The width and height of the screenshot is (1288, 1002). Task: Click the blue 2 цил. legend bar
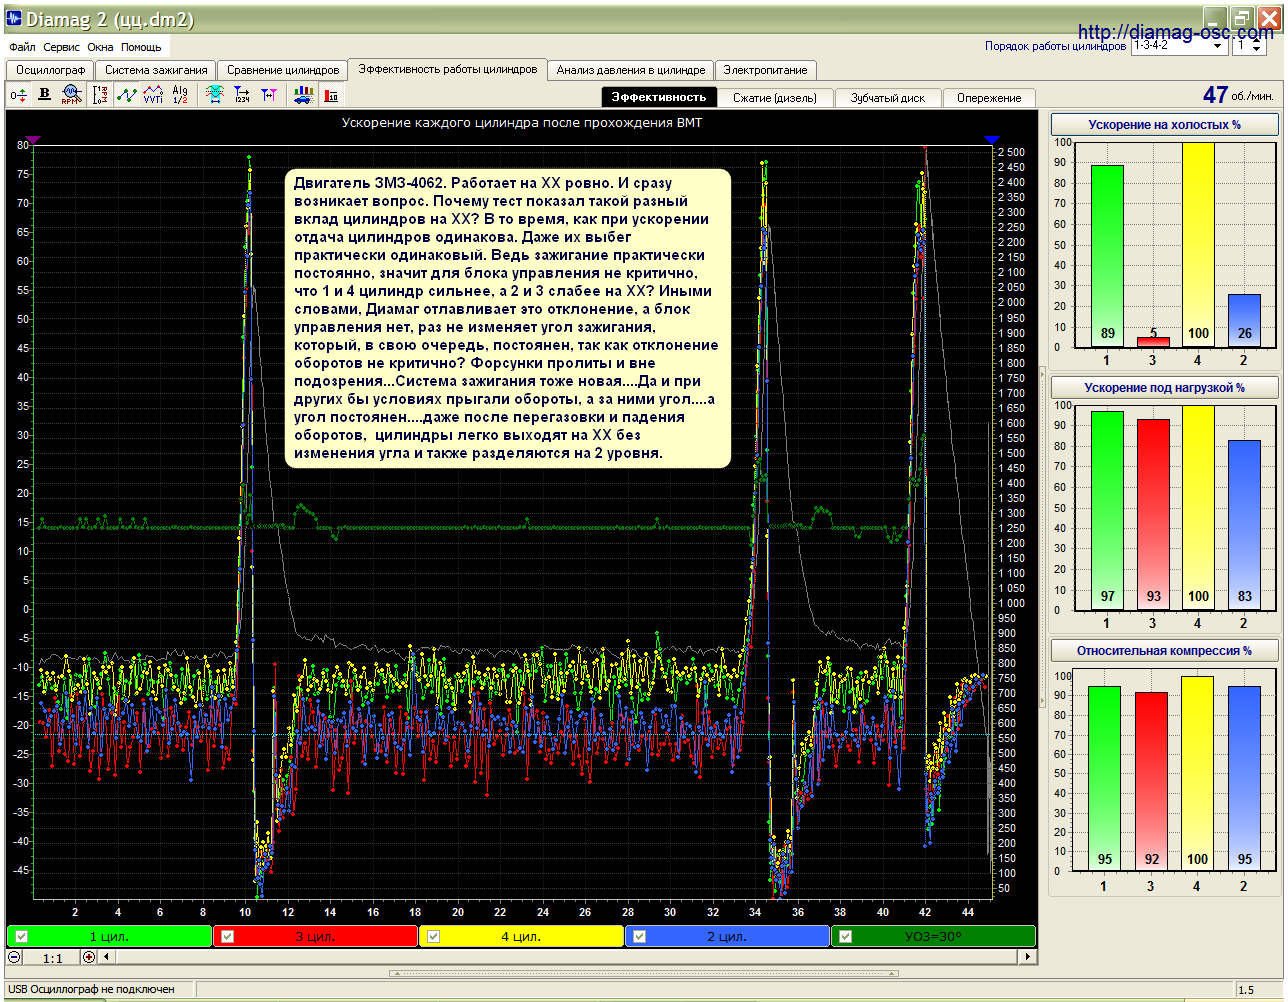[728, 937]
